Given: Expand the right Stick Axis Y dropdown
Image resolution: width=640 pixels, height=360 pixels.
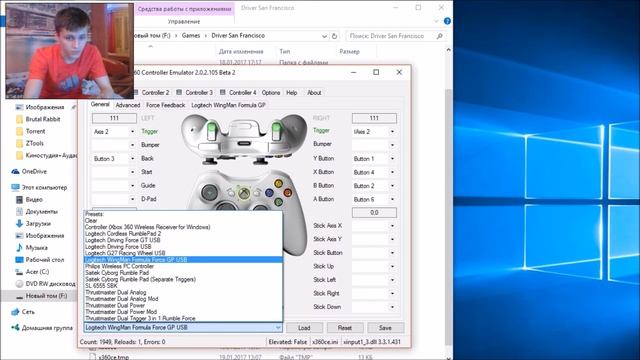Looking at the screenshot, I should point(392,239).
